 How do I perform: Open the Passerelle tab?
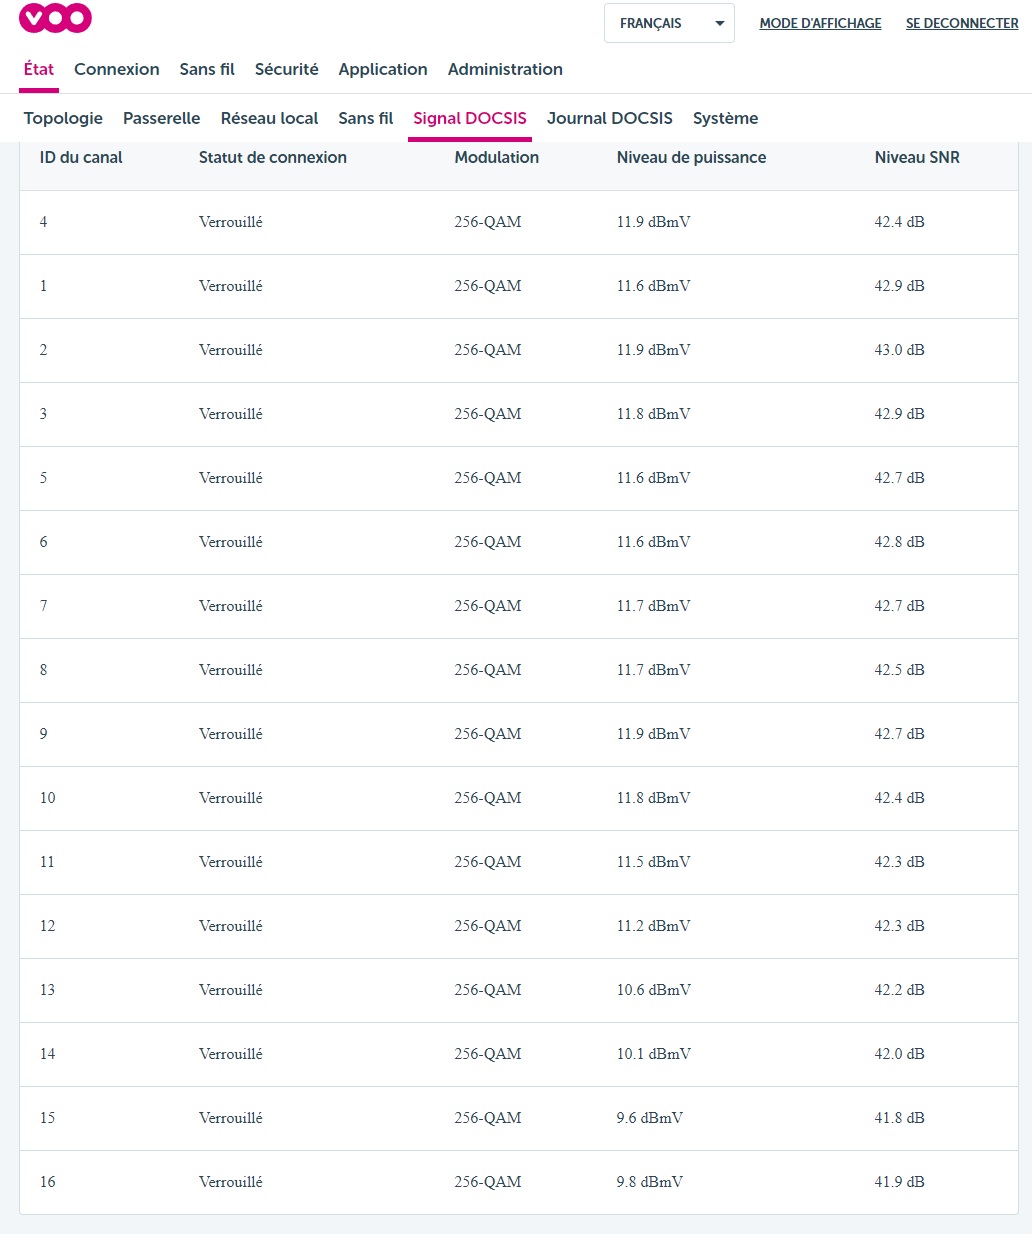[x=161, y=118]
